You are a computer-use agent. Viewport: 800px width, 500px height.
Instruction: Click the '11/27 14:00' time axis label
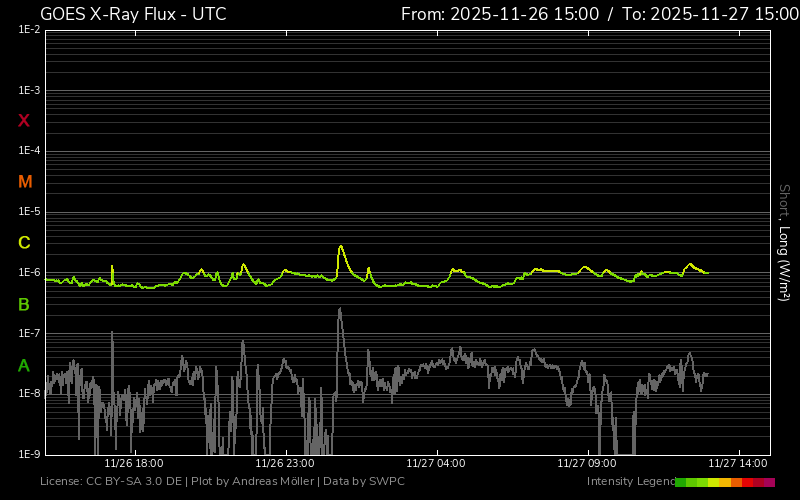738,463
